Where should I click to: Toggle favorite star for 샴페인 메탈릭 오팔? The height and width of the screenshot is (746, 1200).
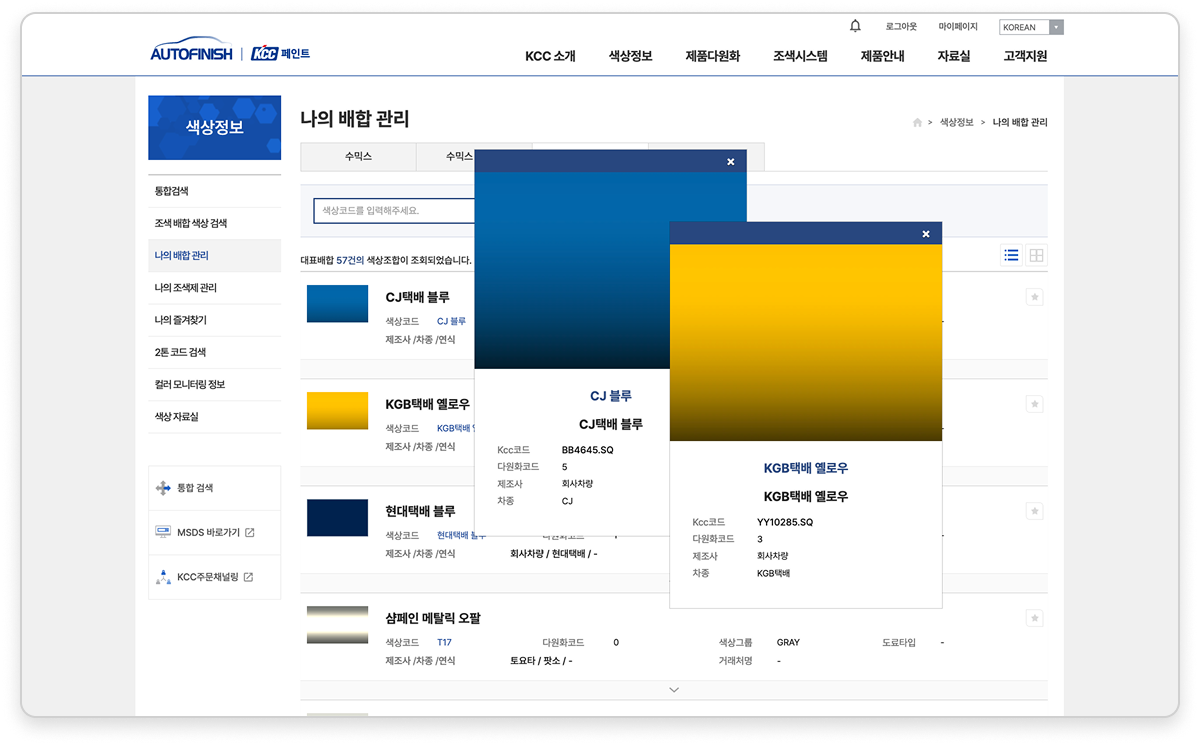click(1035, 618)
